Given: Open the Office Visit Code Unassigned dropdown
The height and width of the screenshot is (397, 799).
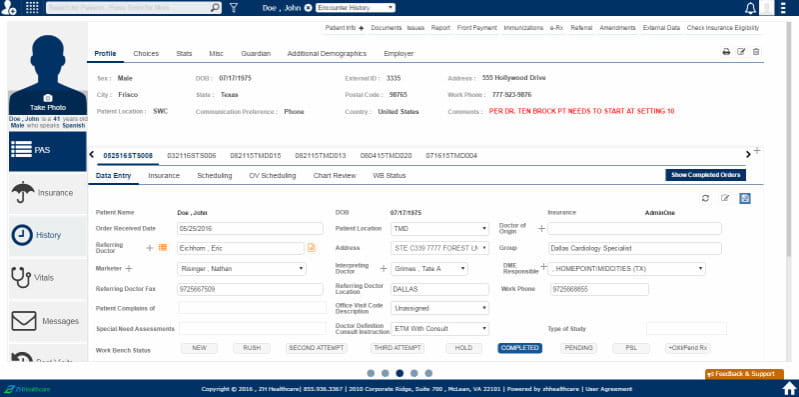Looking at the screenshot, I should coord(440,308).
